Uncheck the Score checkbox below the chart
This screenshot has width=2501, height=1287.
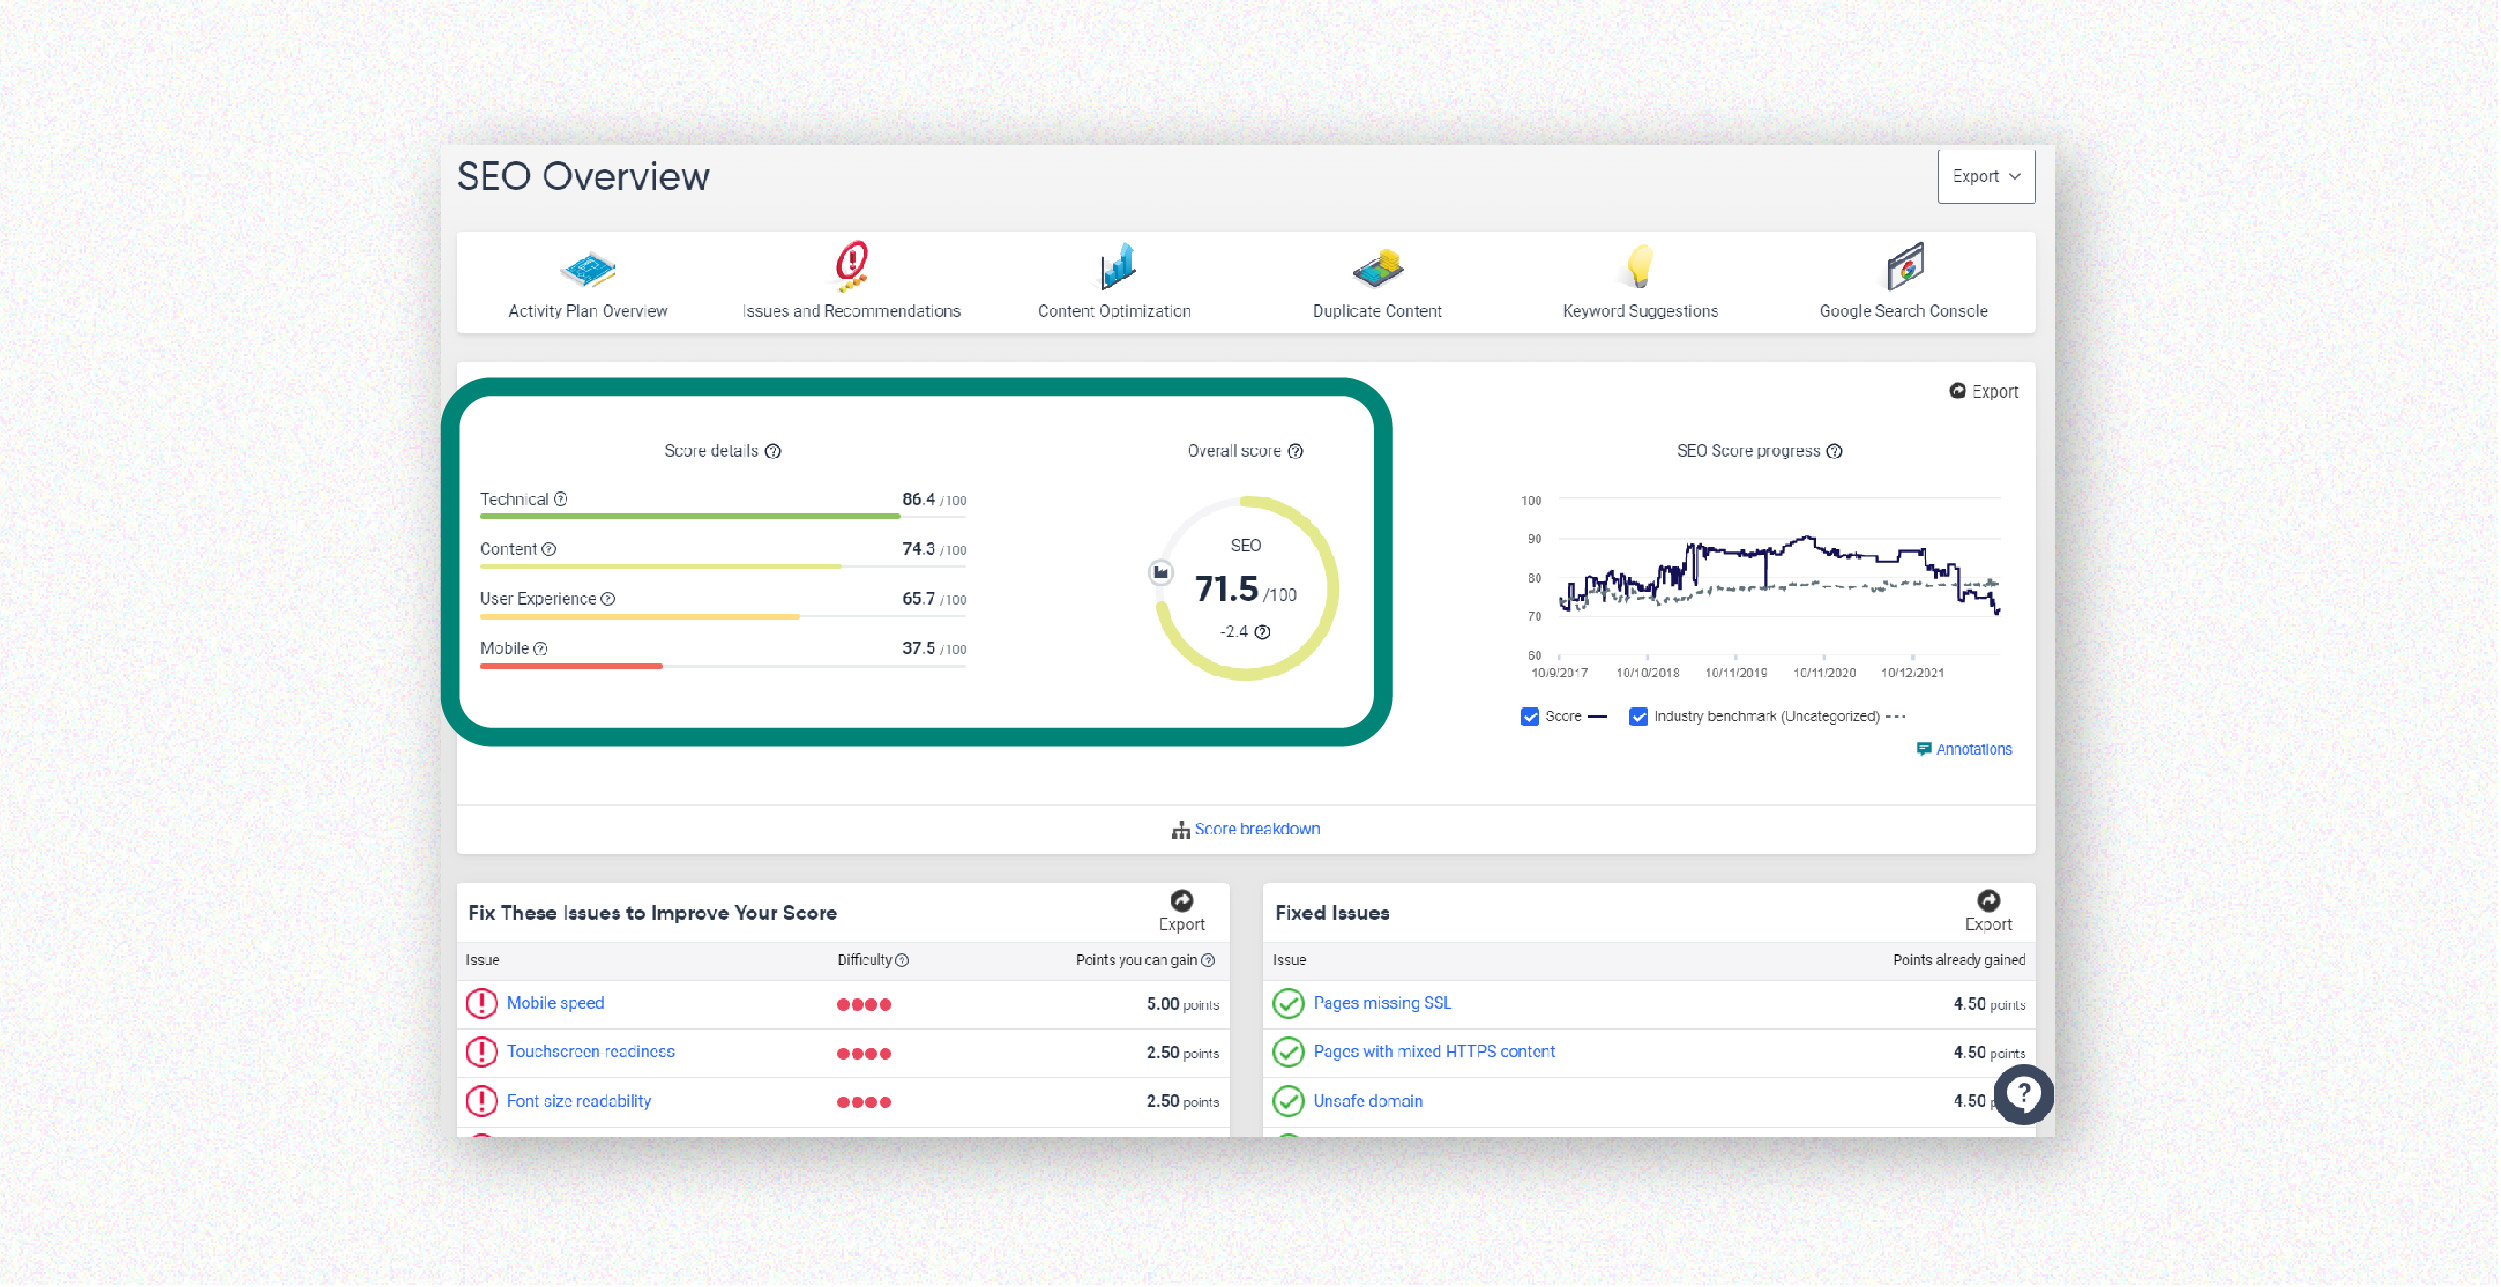(1529, 716)
